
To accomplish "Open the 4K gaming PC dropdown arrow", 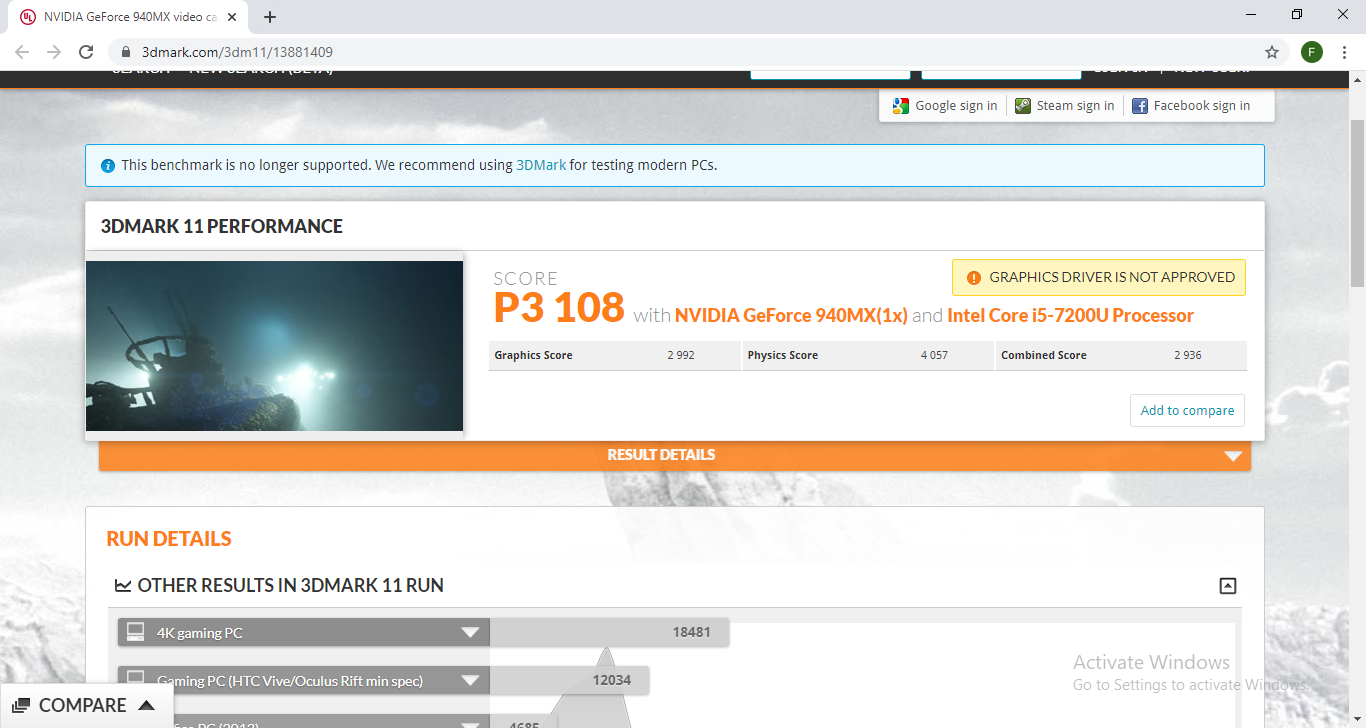I will point(470,633).
